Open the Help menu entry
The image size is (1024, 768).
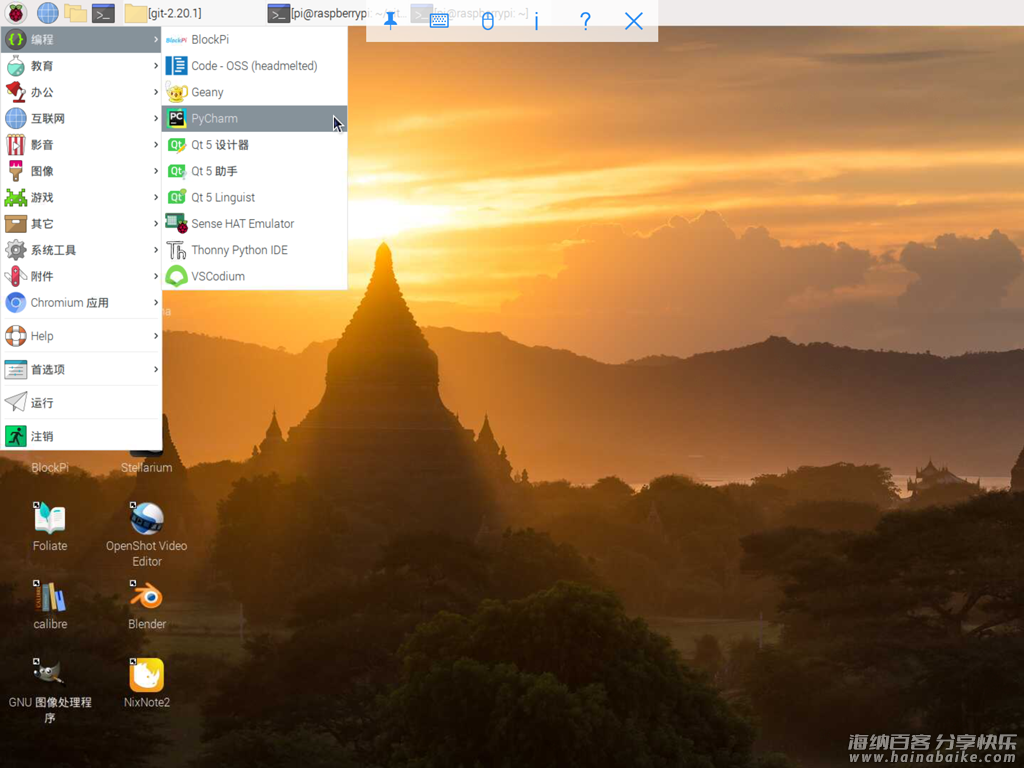81,336
